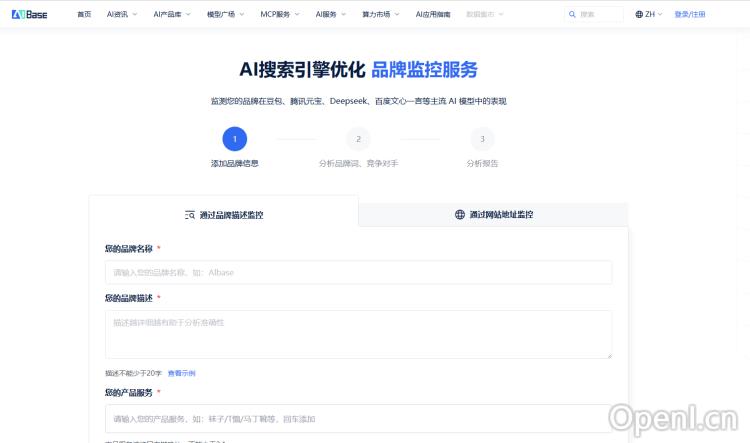Expand the AI资讯 dropdown menu

point(122,14)
